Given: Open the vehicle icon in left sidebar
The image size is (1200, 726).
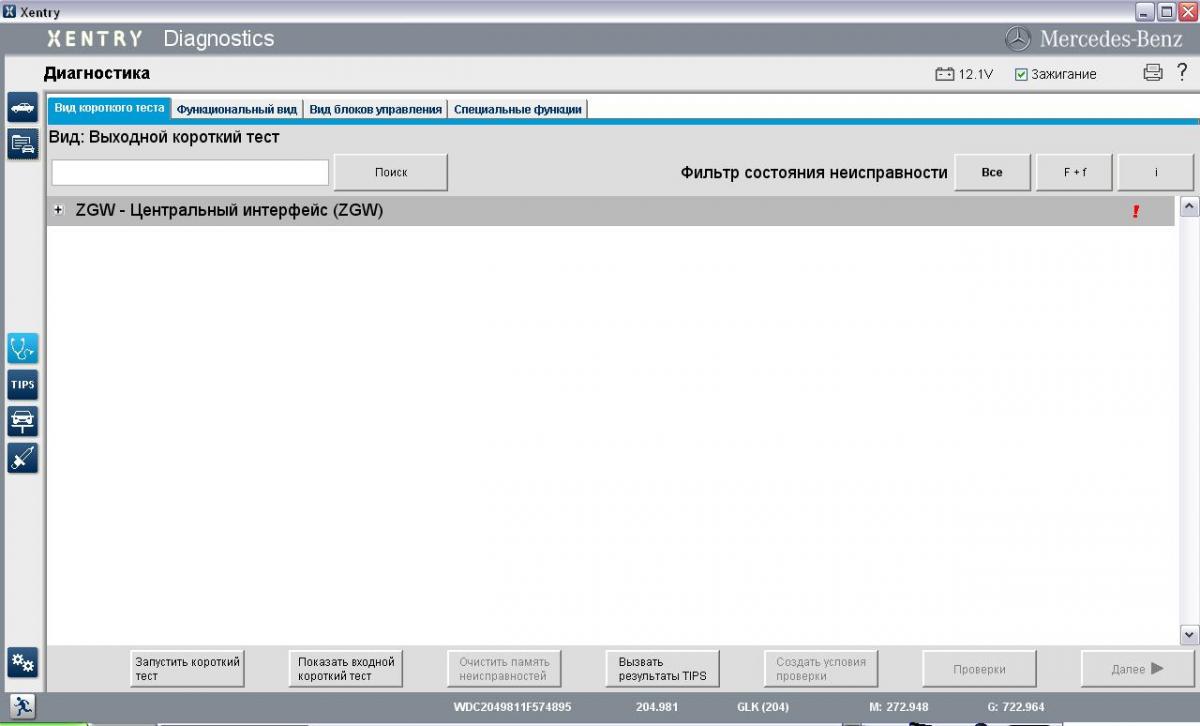Looking at the screenshot, I should point(22,108).
